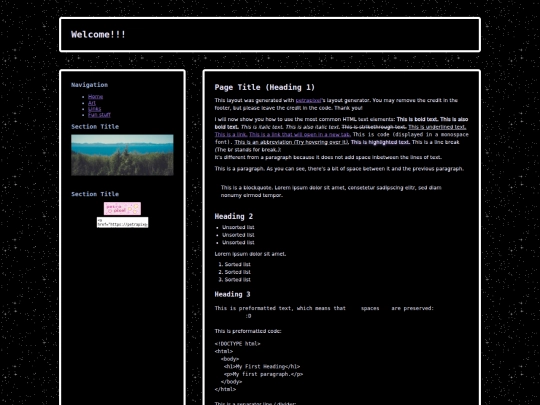Click the 'Heading 2' heading

[234, 217]
